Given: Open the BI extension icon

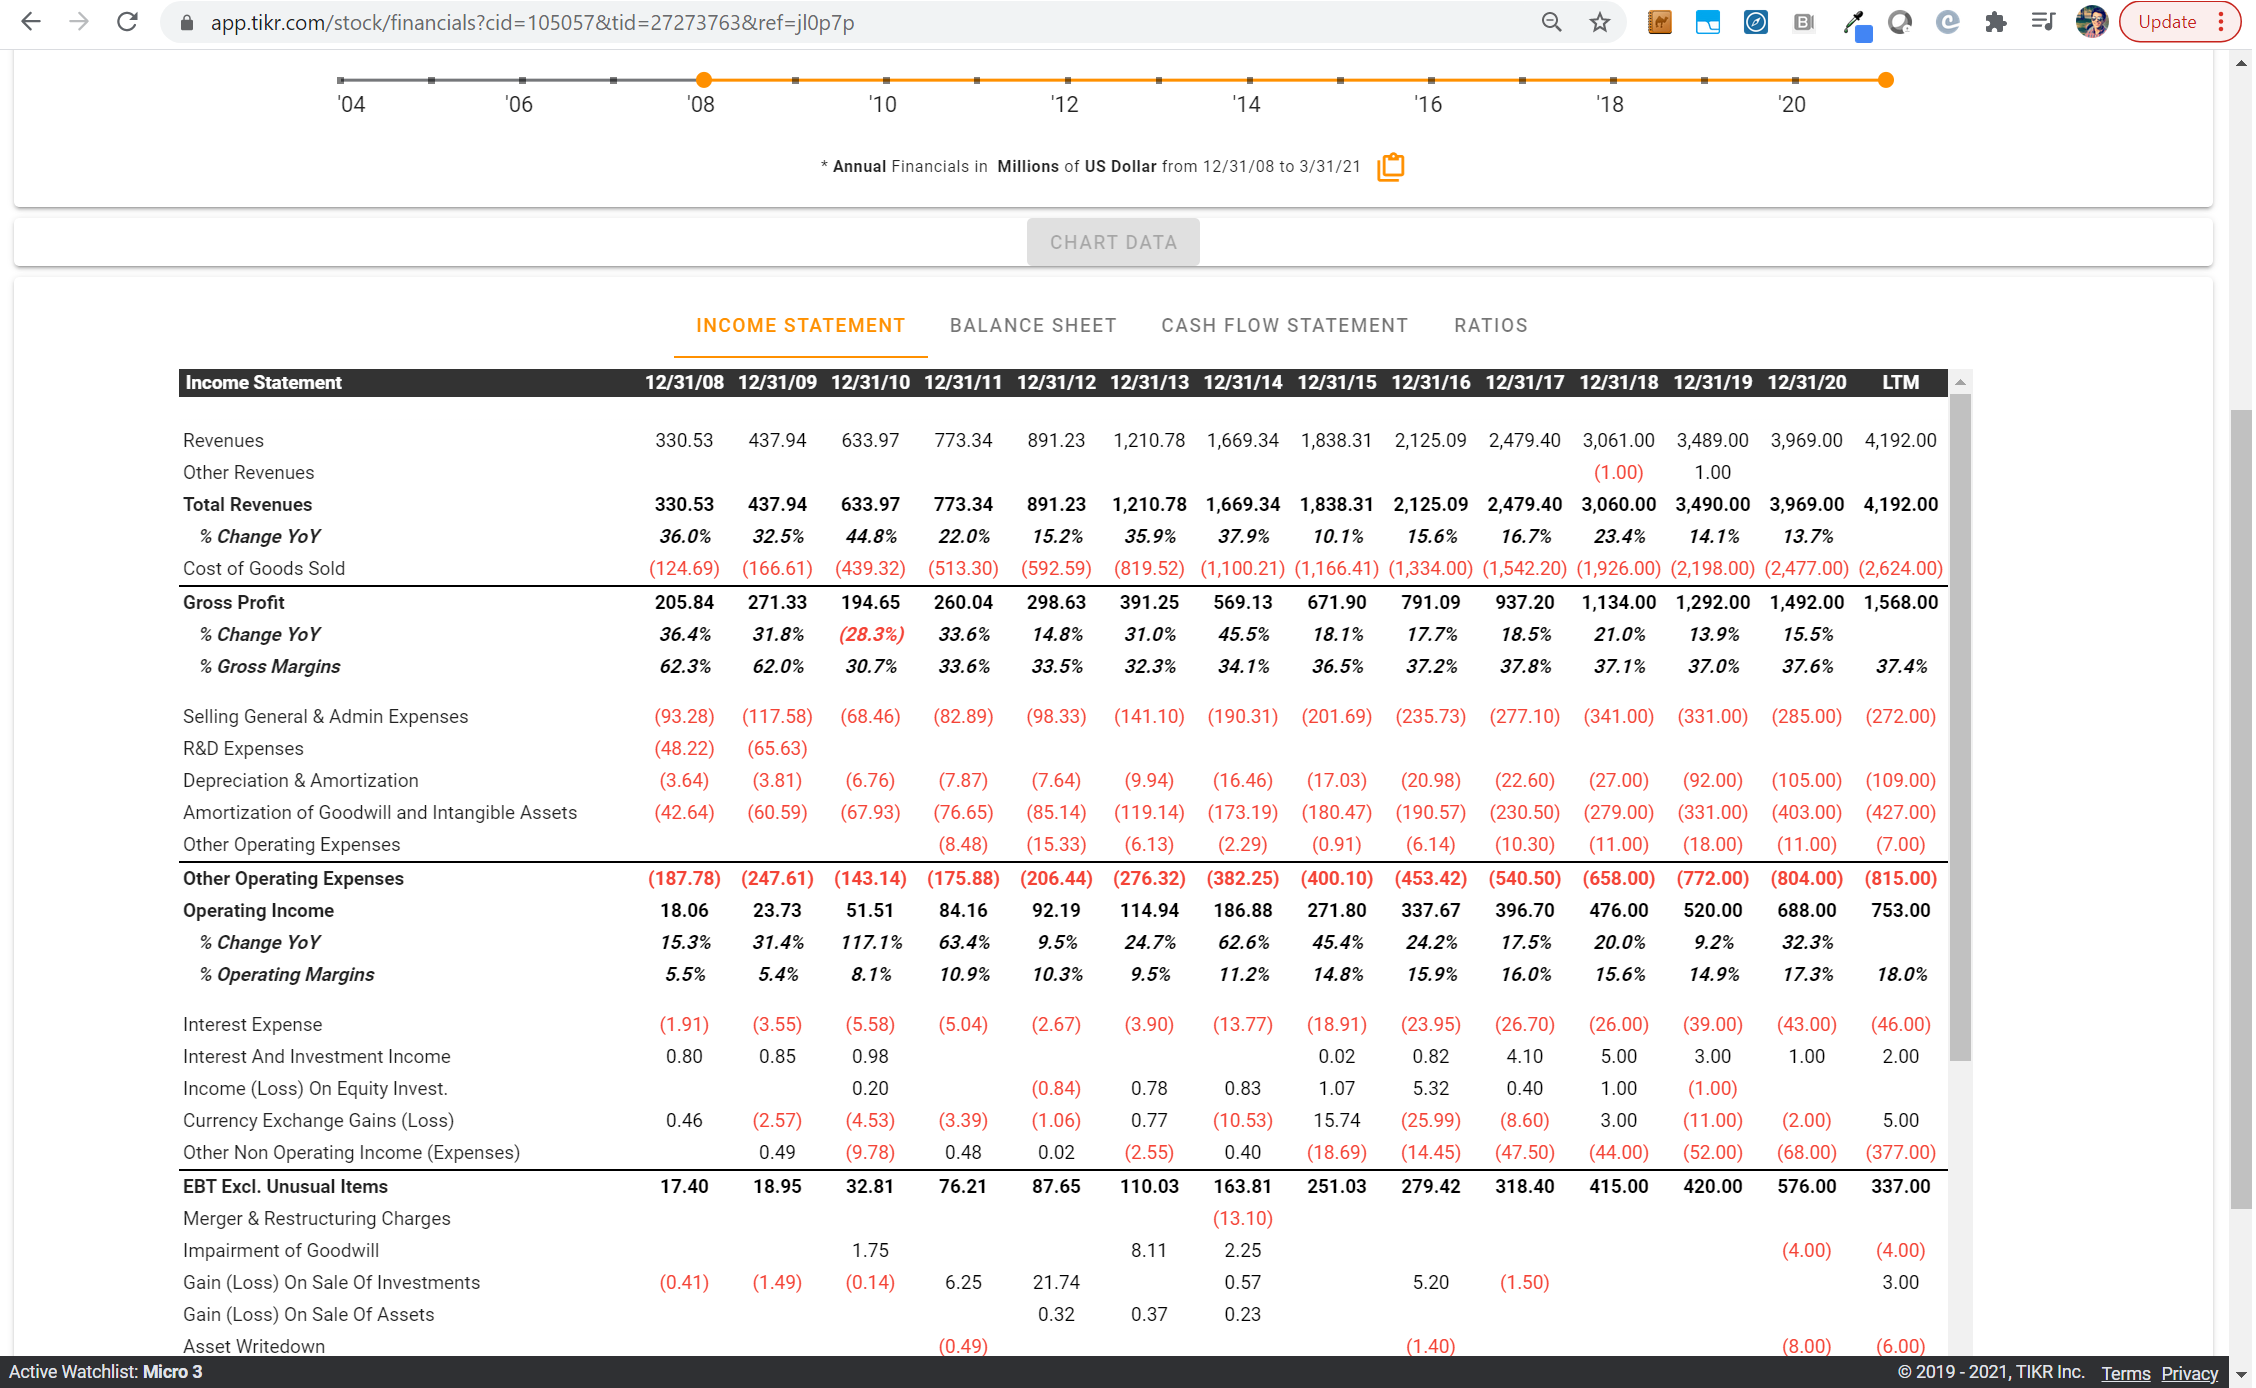Looking at the screenshot, I should point(1804,21).
